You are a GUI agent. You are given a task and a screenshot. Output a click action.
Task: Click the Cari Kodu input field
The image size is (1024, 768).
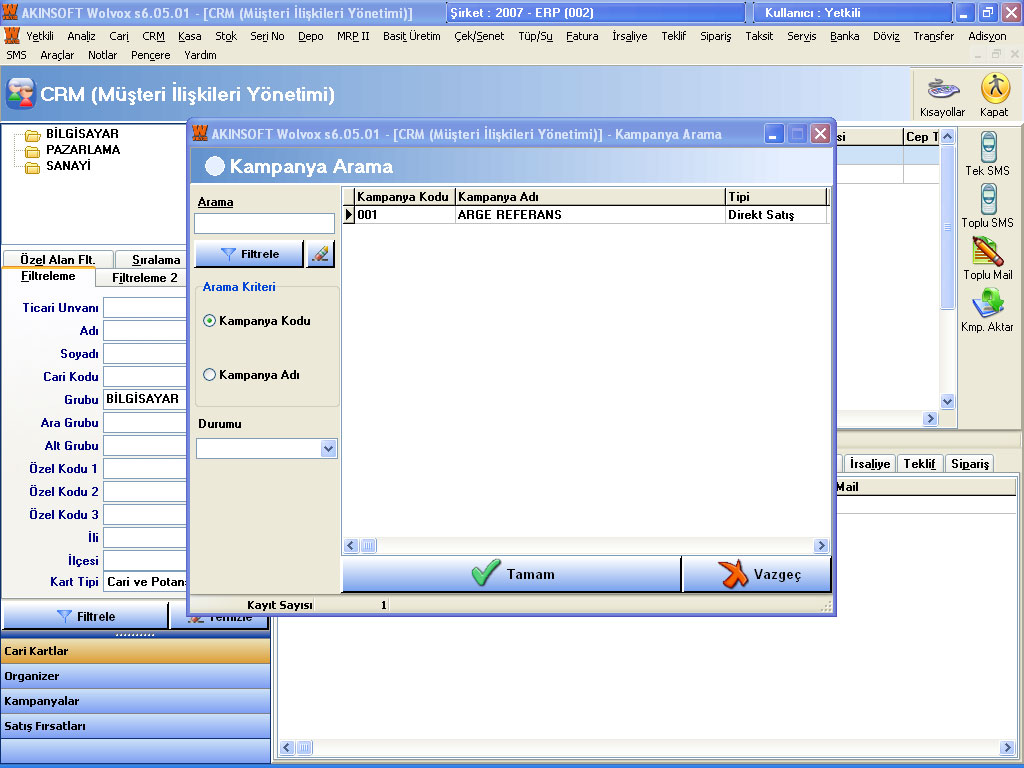tap(145, 376)
